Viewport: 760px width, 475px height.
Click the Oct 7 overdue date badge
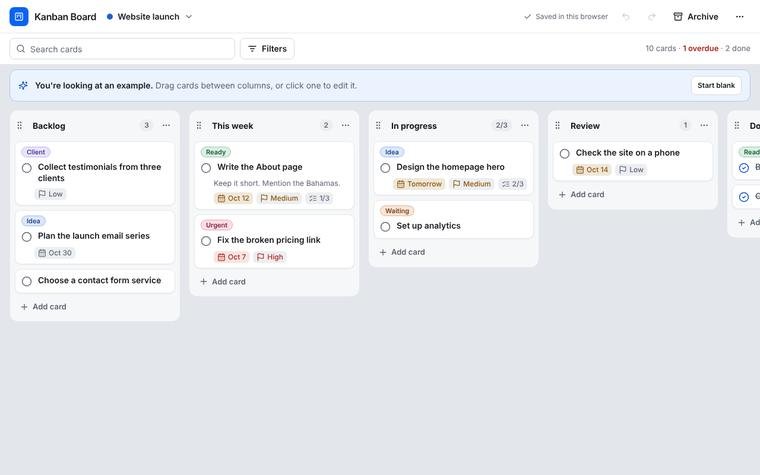click(x=232, y=257)
